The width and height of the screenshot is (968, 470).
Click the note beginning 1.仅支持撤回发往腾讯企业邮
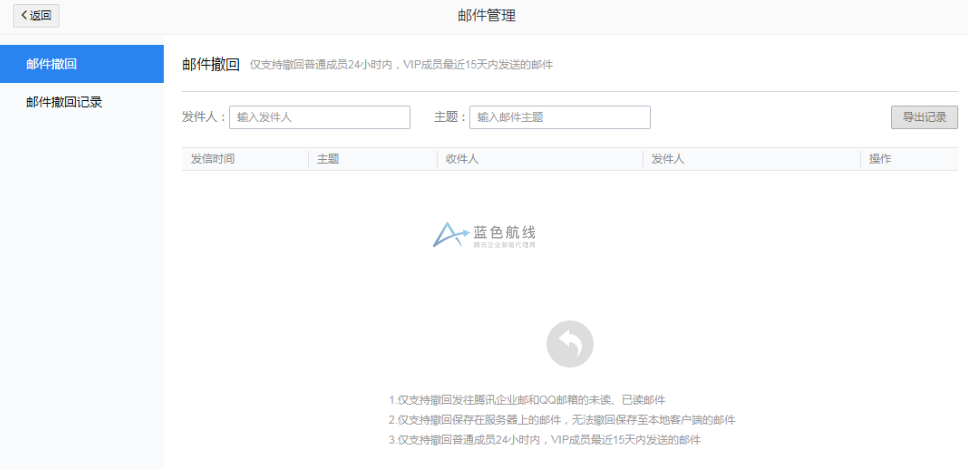tap(527, 400)
